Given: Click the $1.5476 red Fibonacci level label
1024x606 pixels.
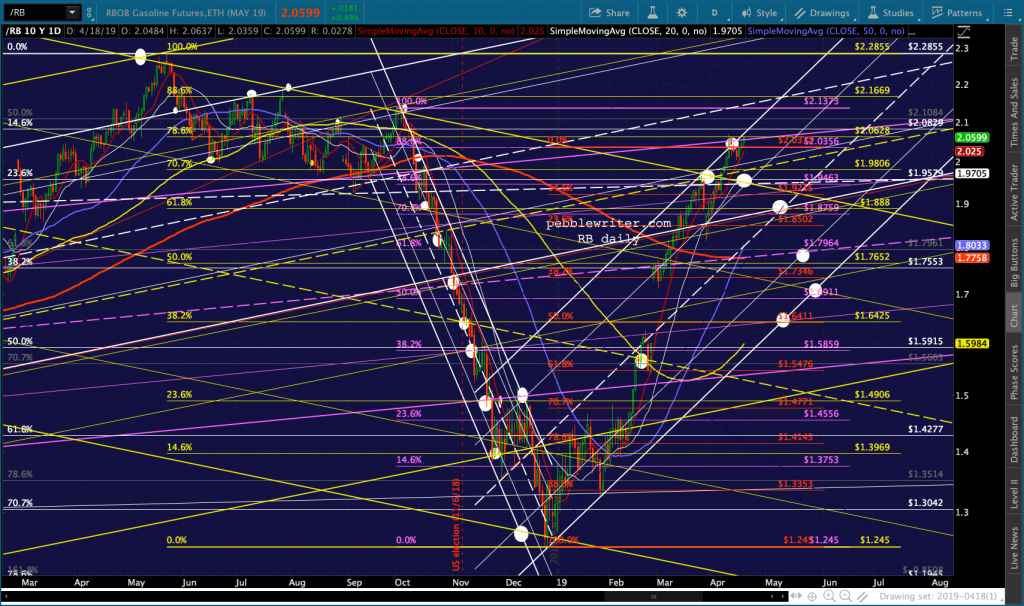Looking at the screenshot, I should 795,364.
